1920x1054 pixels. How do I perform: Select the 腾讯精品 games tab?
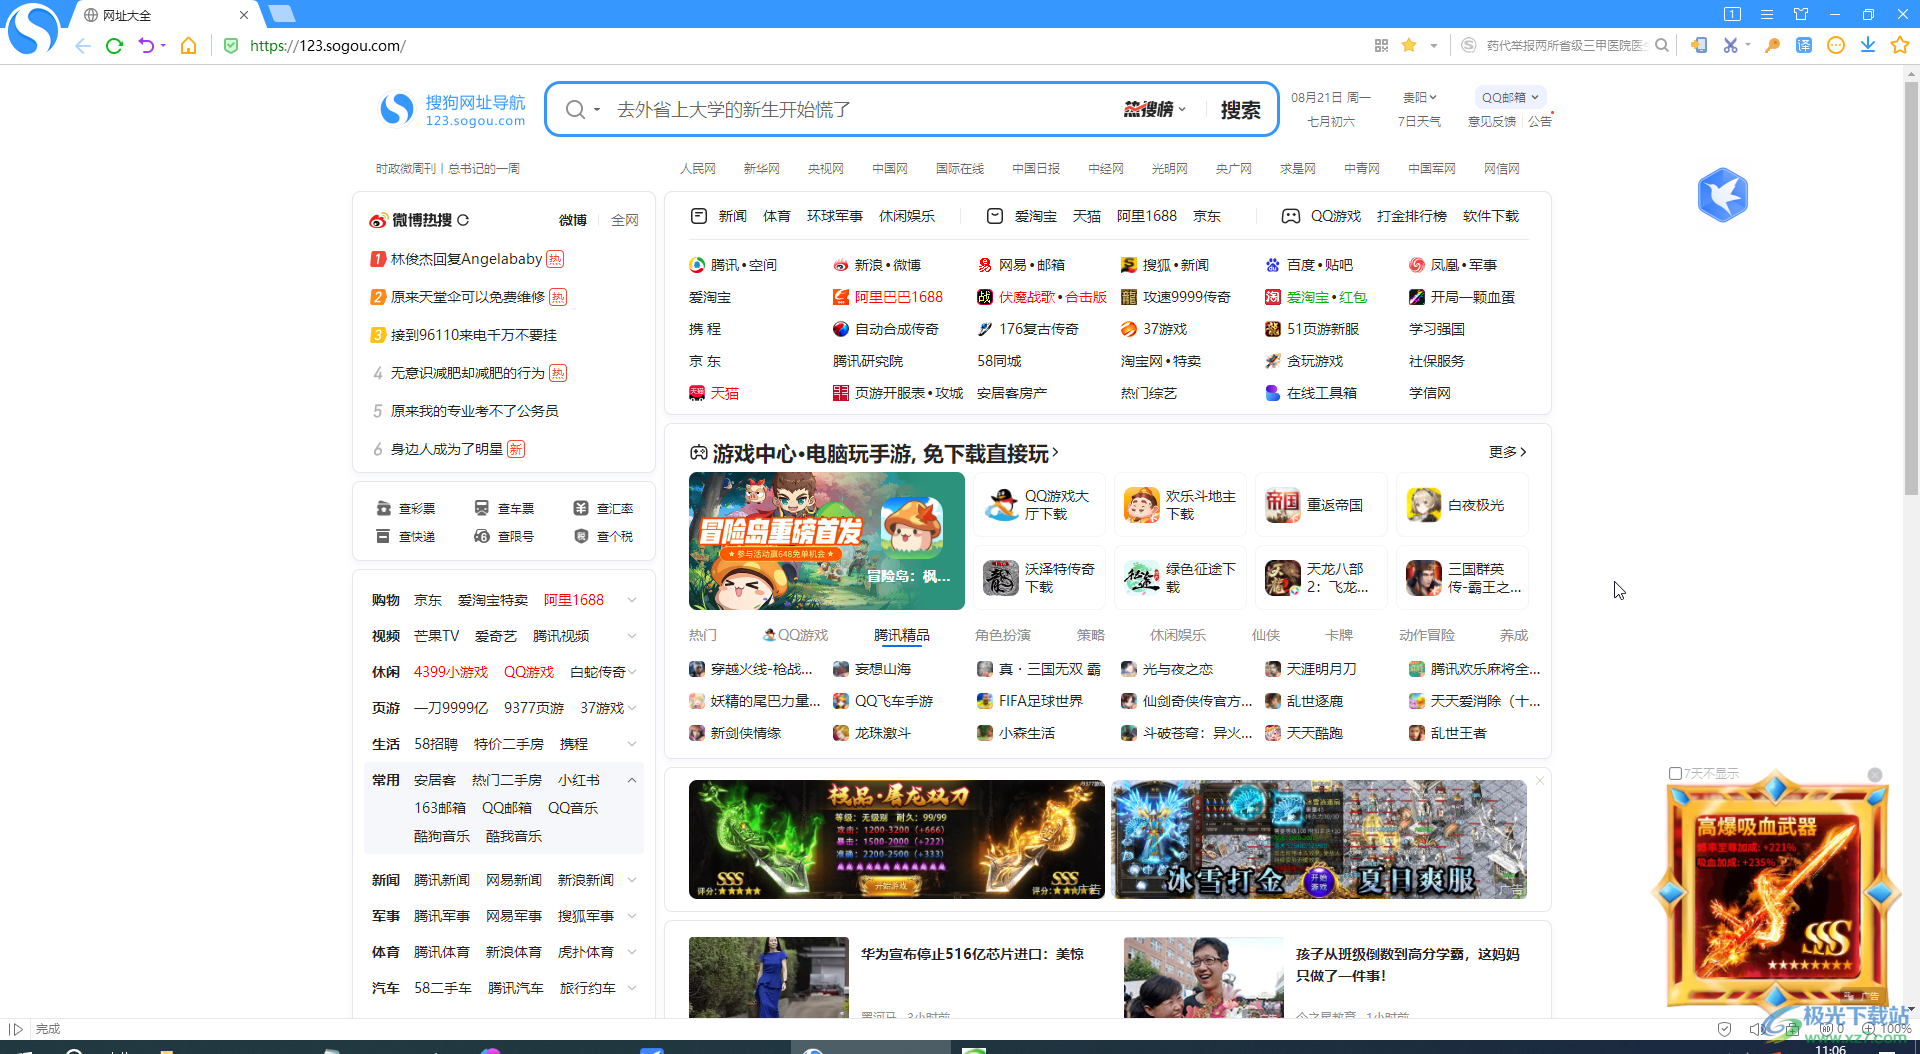point(901,635)
